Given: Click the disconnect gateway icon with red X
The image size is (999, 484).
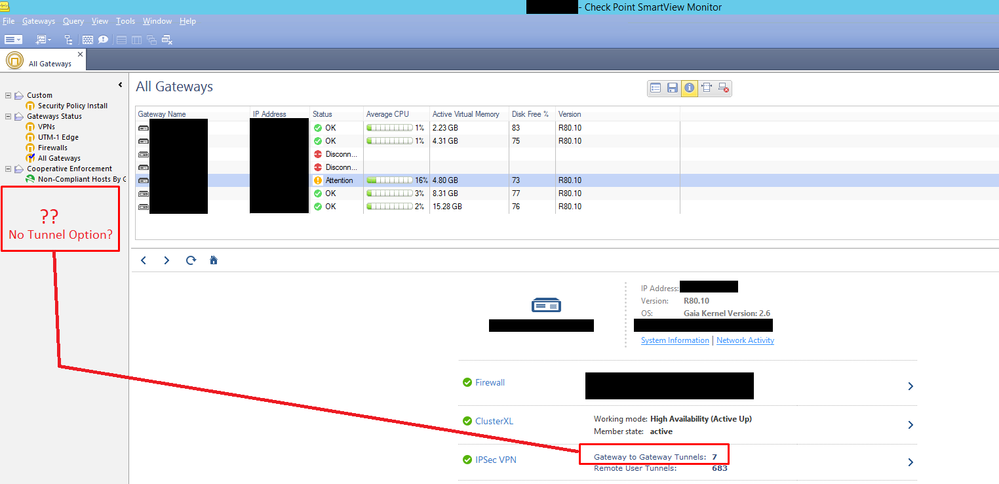Looking at the screenshot, I should (x=723, y=88).
